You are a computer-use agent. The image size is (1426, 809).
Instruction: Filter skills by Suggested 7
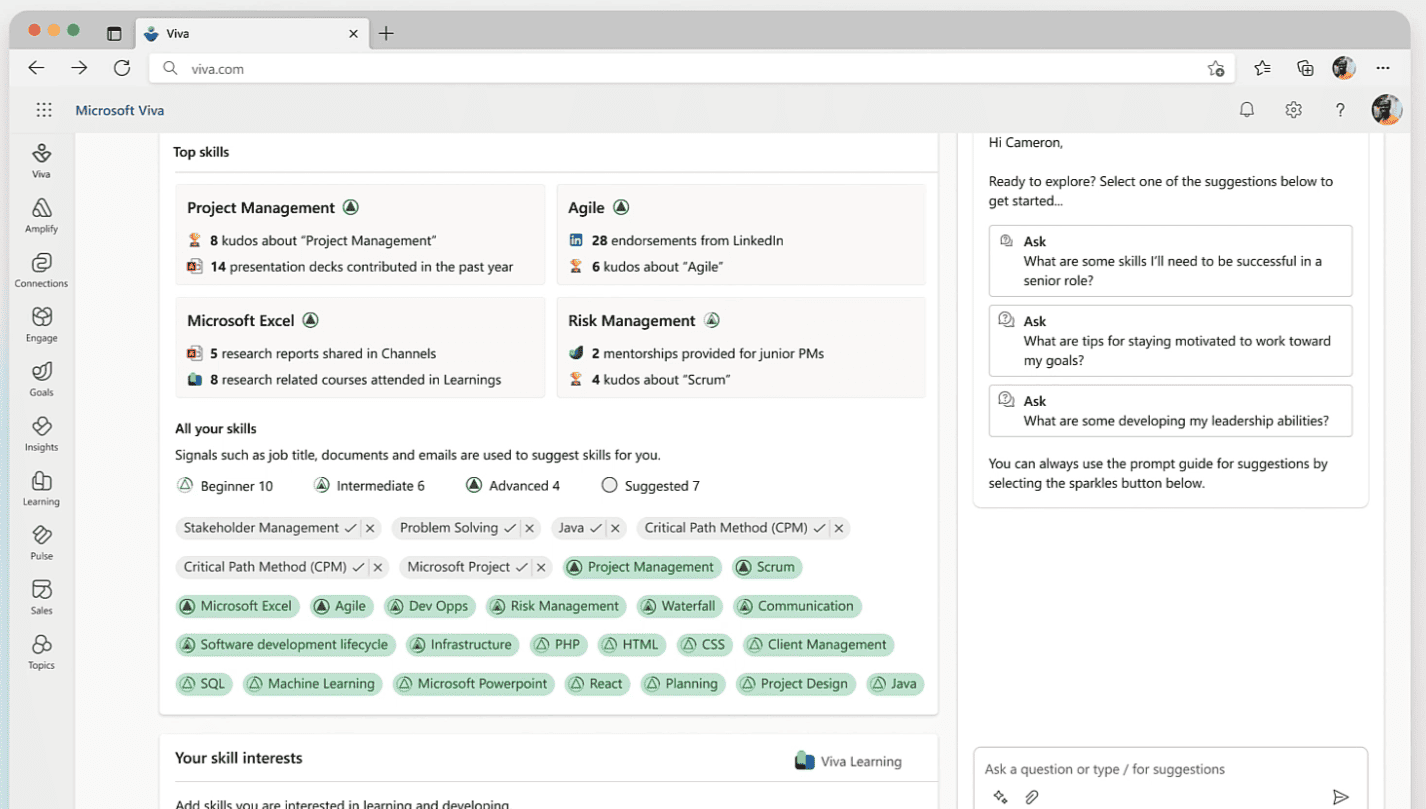coord(650,486)
